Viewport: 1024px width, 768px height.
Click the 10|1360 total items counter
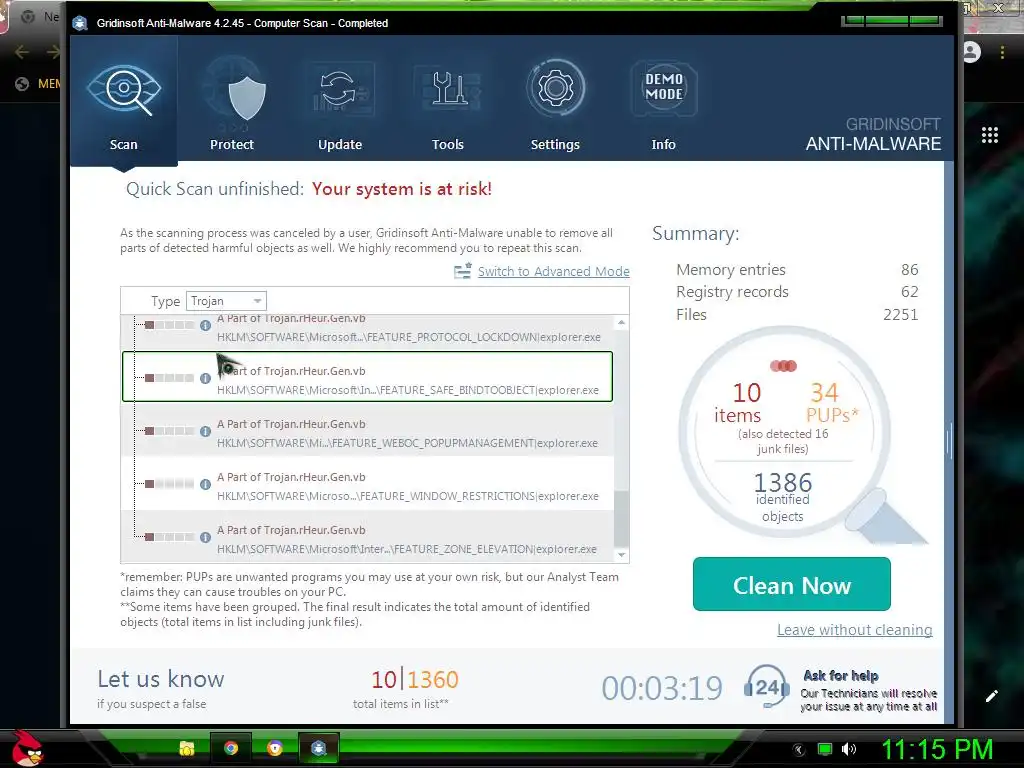click(415, 680)
